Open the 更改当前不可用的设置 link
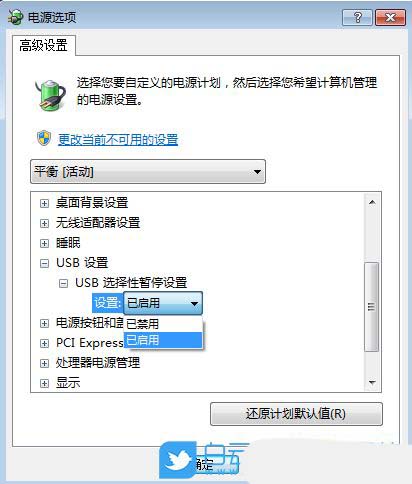The width and height of the screenshot is (412, 484). [118, 139]
